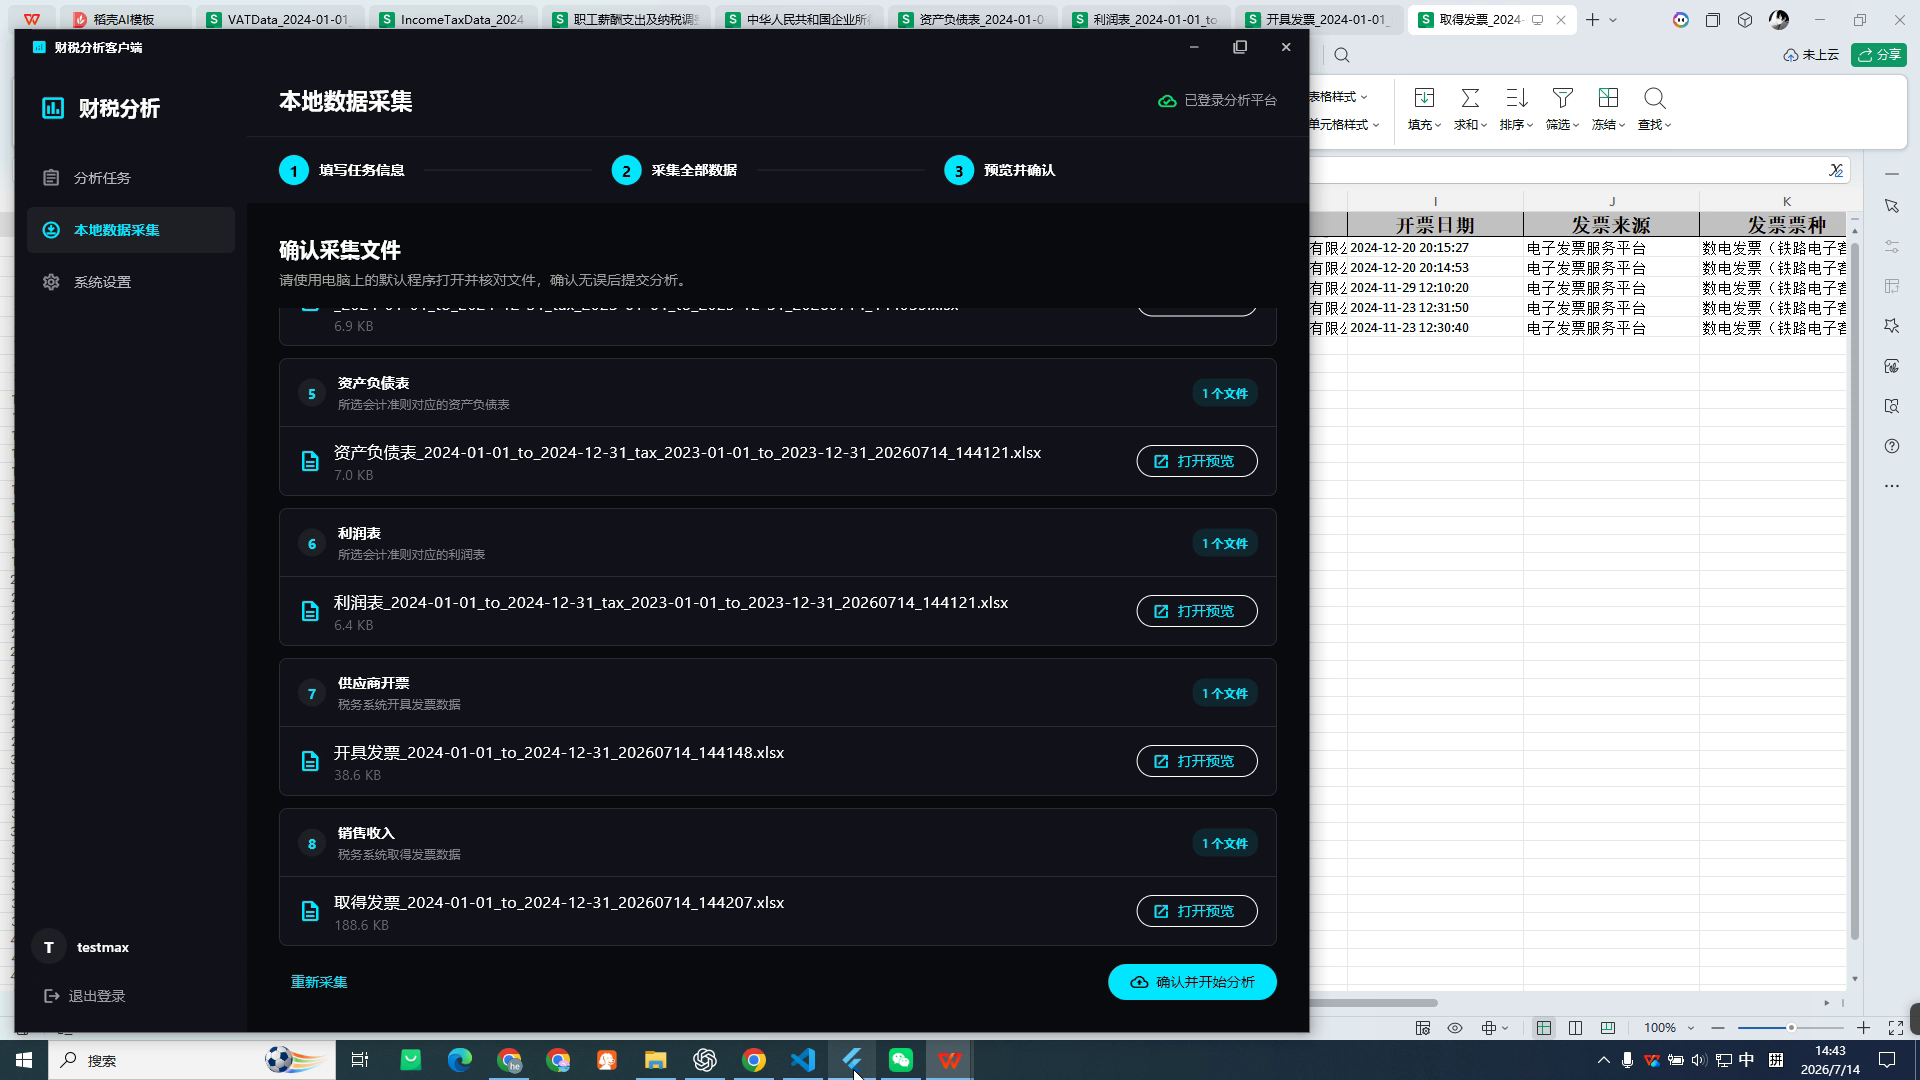Click 筛选 funnel icon in WPS
The width and height of the screenshot is (1920, 1080).
[1562, 98]
